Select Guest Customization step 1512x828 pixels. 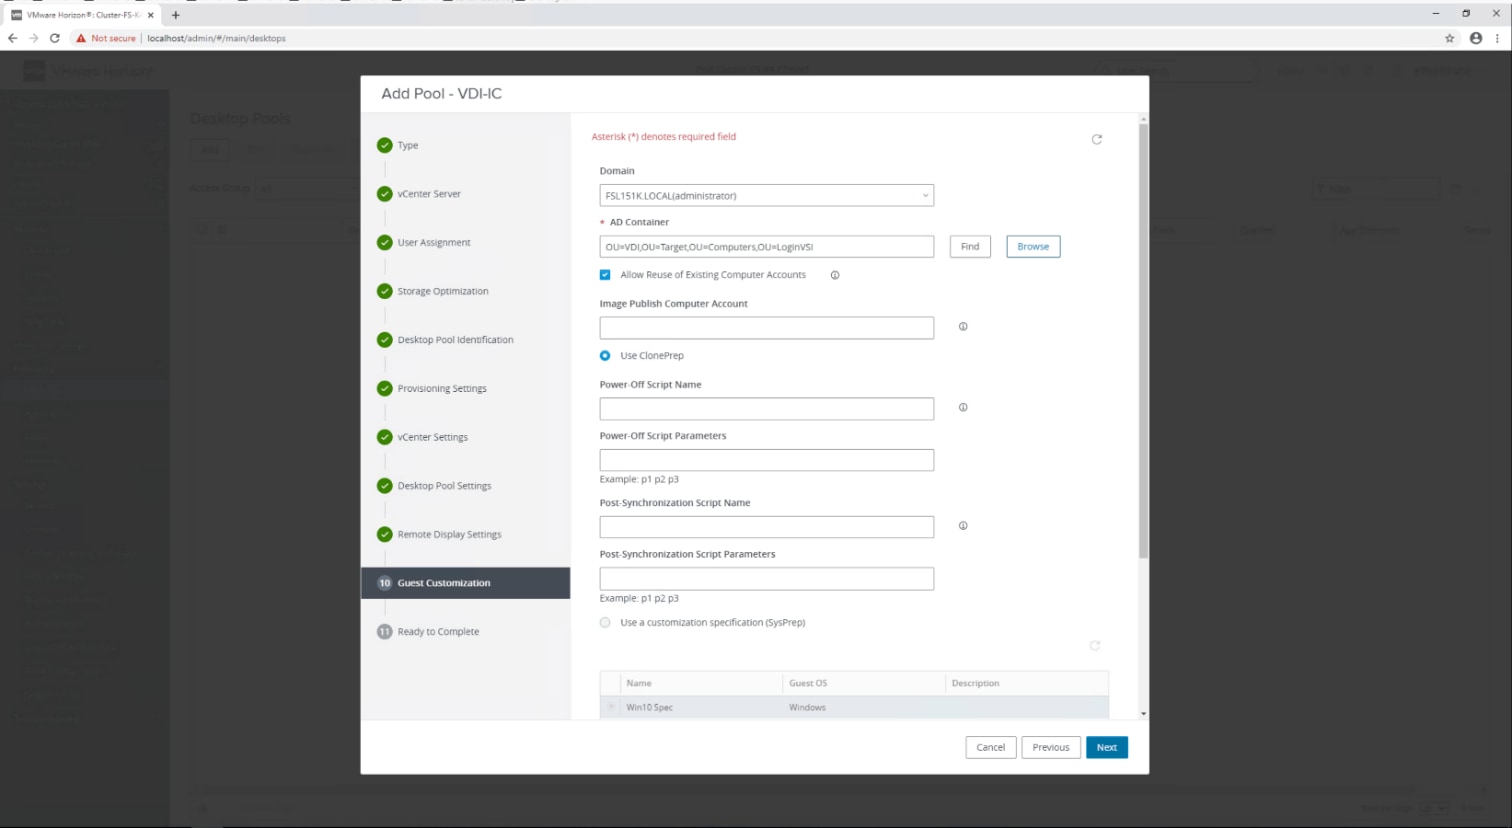click(465, 583)
